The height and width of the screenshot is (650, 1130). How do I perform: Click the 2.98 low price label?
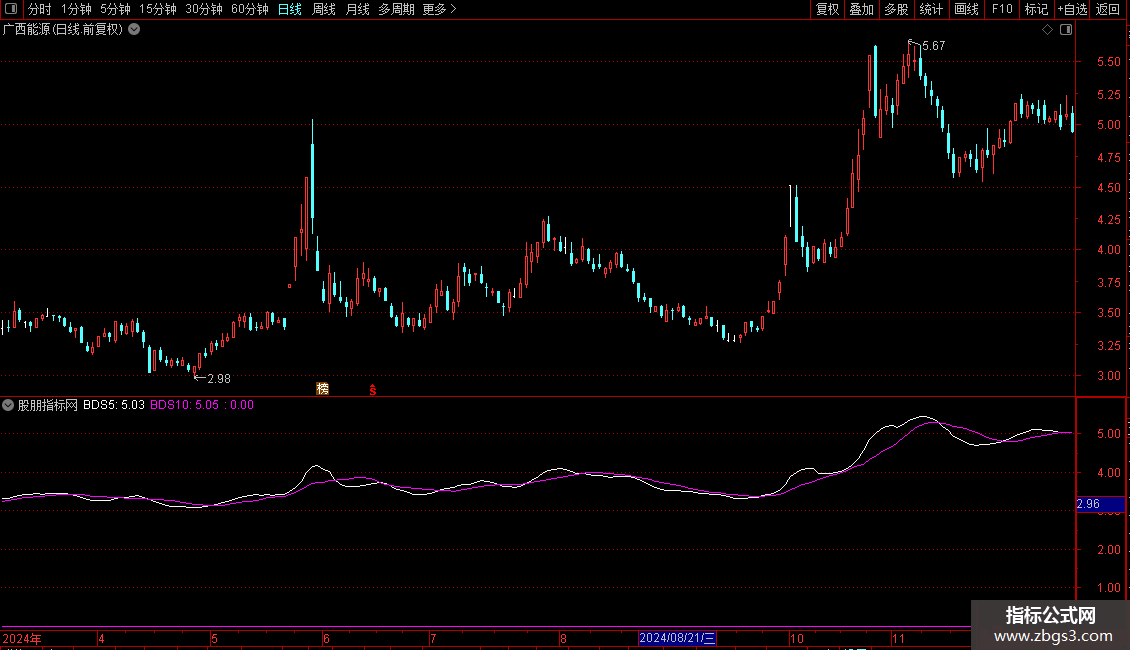coord(219,378)
